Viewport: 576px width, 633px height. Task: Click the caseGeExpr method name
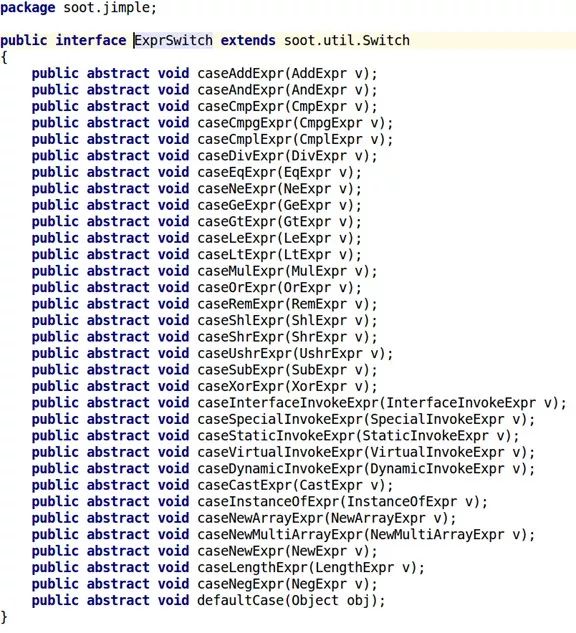tap(237, 205)
